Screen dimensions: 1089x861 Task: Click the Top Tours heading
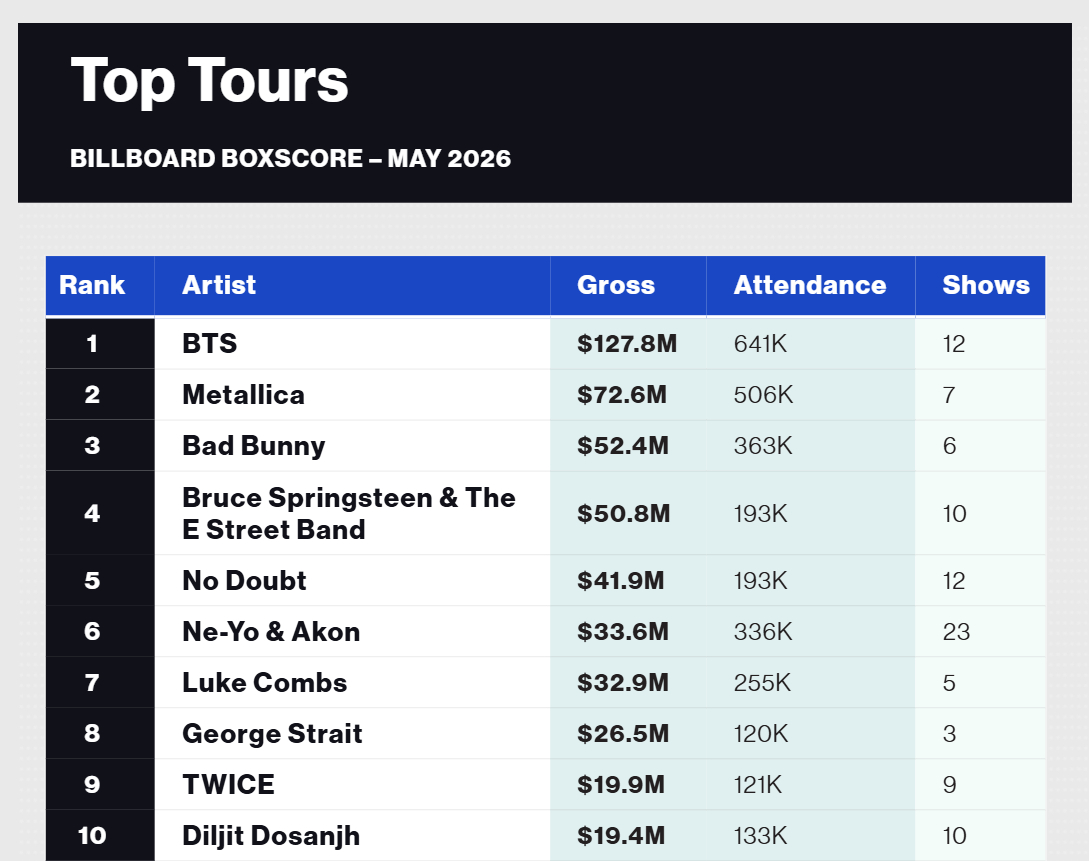tap(209, 81)
